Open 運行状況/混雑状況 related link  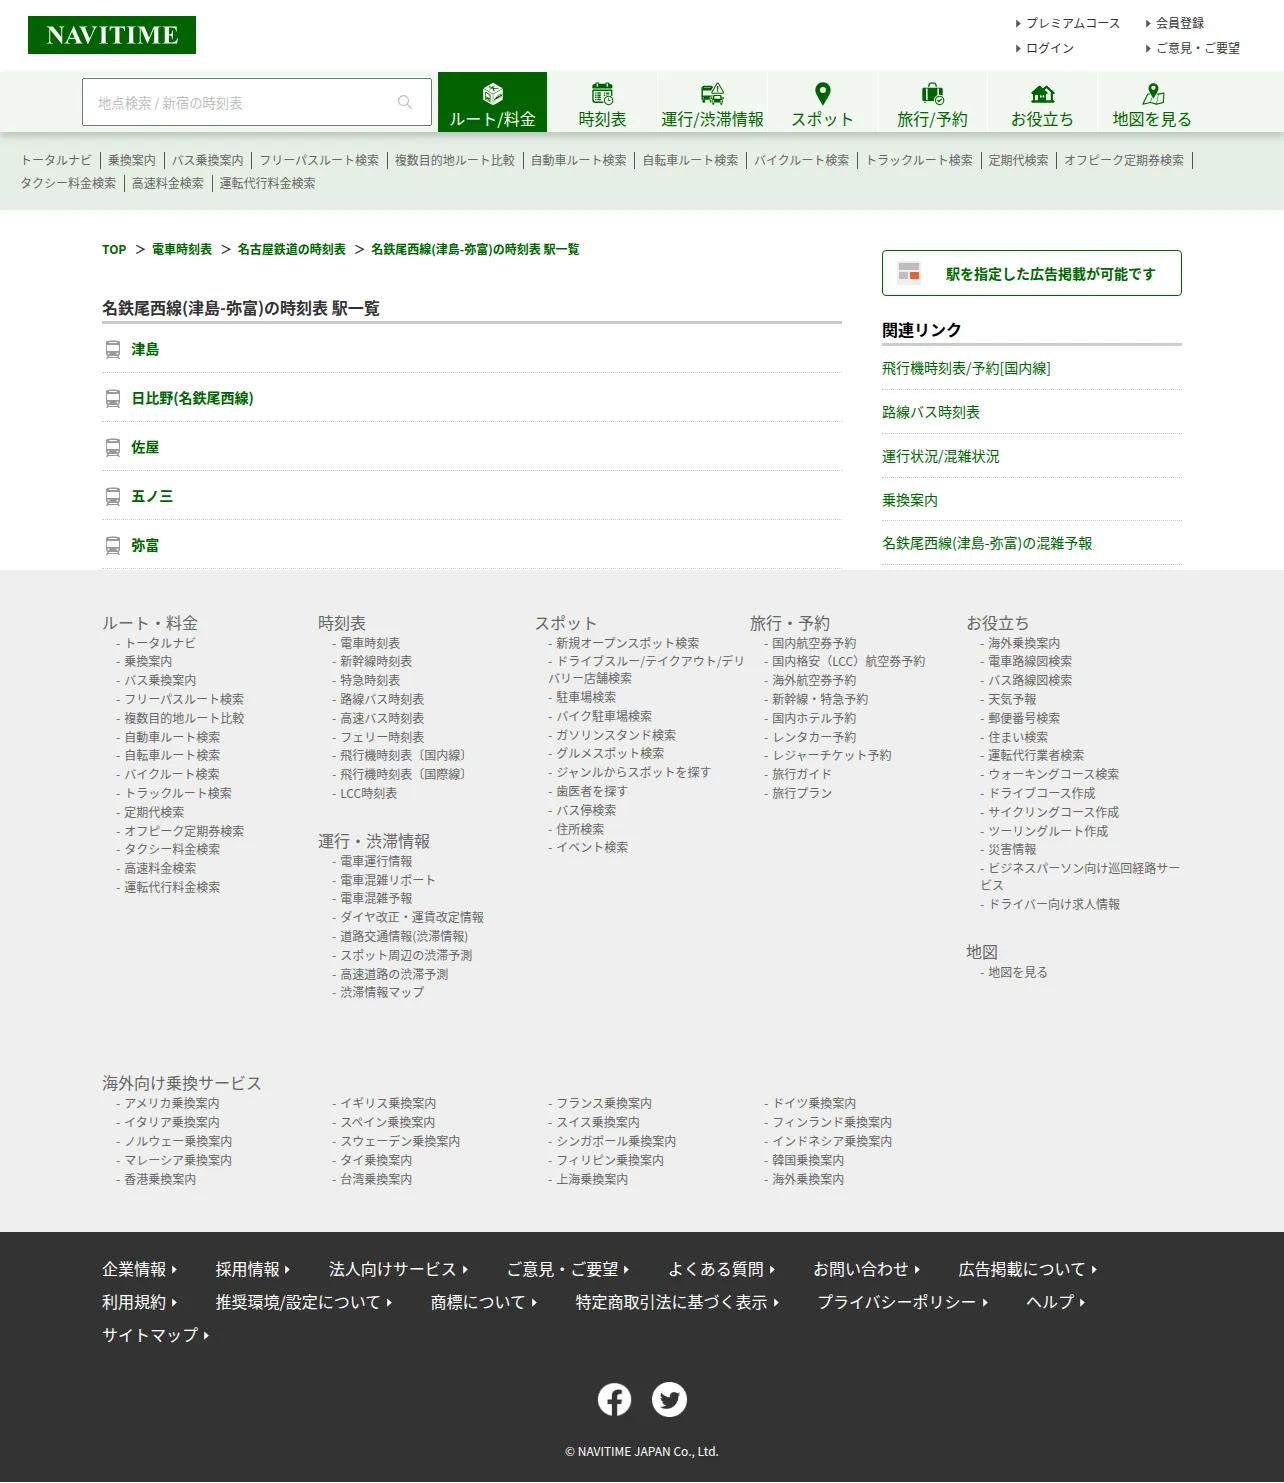coord(941,456)
